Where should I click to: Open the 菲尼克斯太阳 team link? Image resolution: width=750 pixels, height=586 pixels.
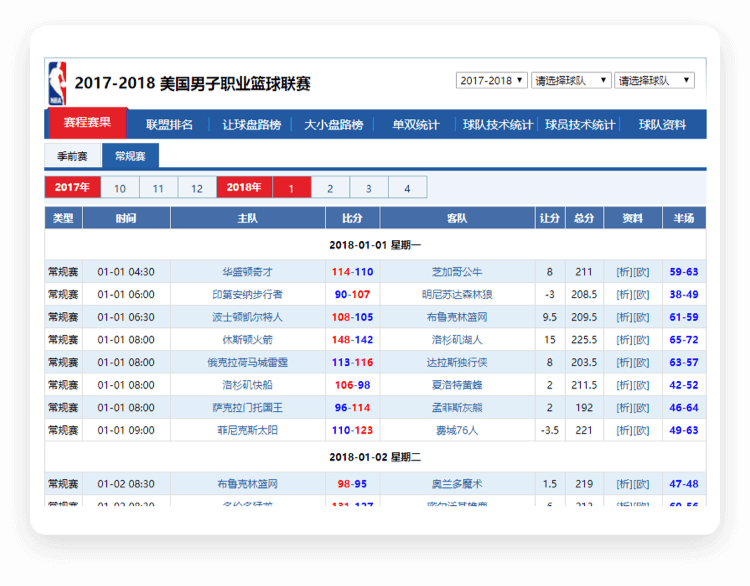[247, 430]
